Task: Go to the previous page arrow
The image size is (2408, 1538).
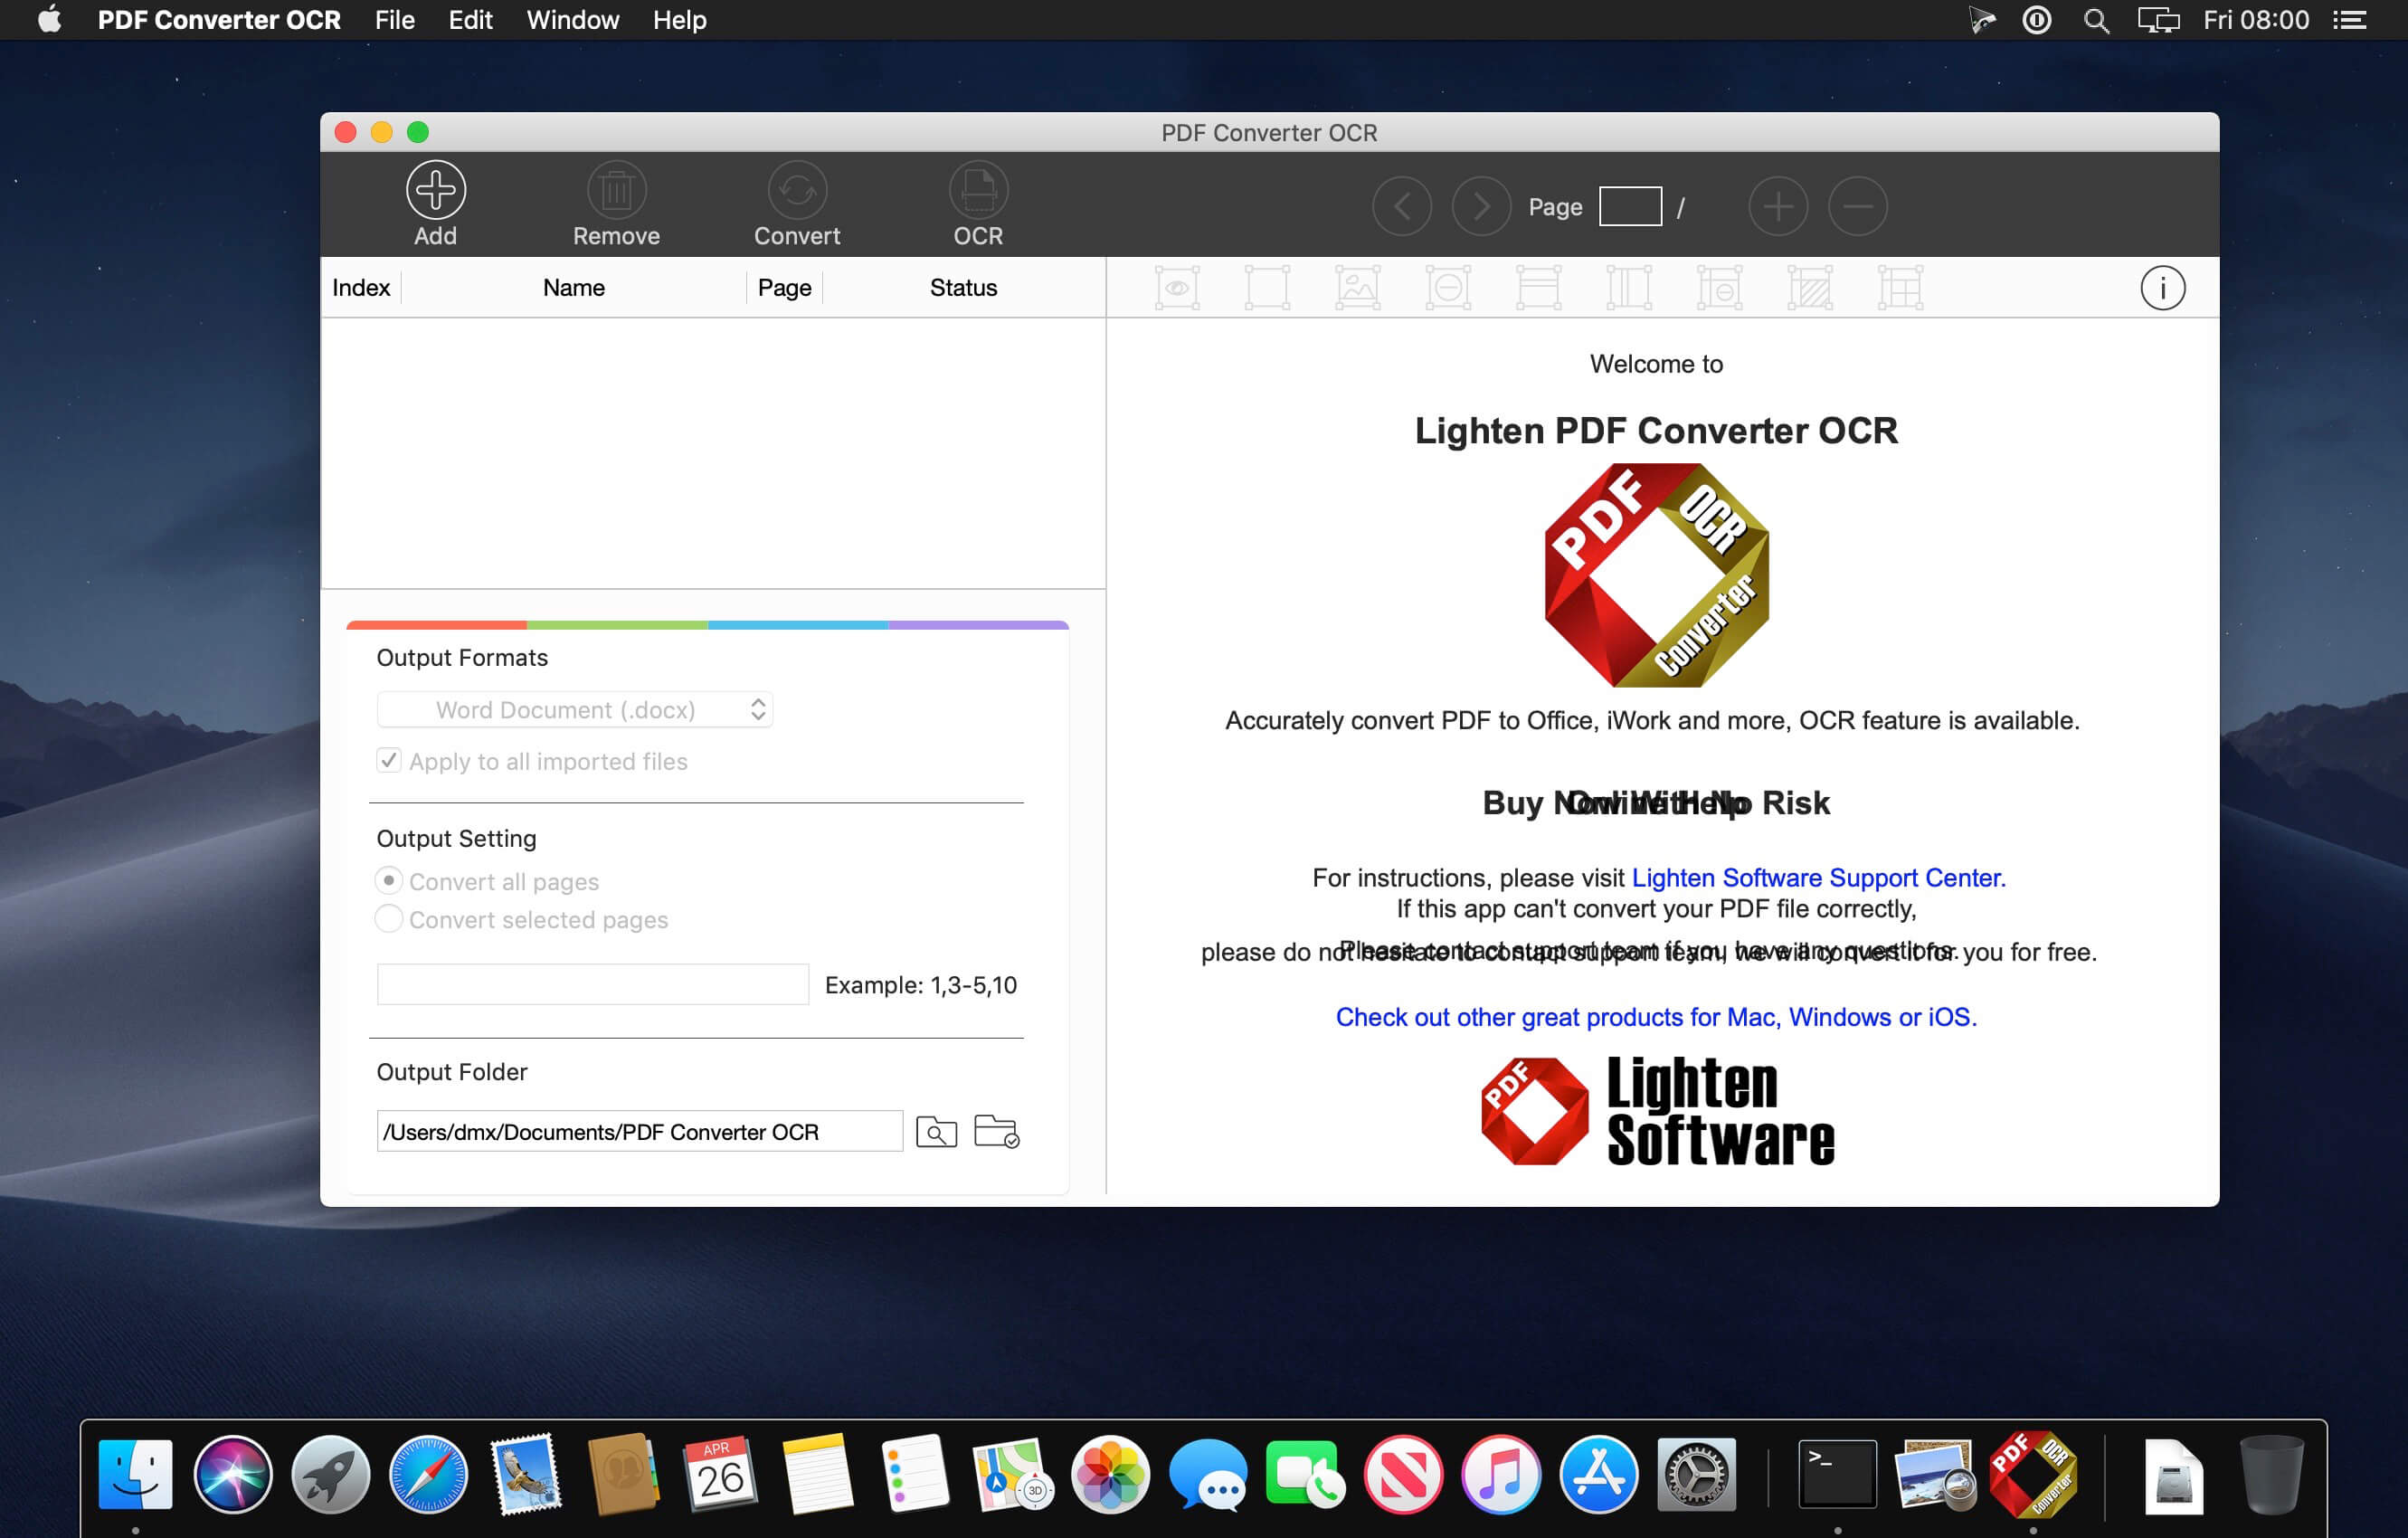Action: (1401, 207)
